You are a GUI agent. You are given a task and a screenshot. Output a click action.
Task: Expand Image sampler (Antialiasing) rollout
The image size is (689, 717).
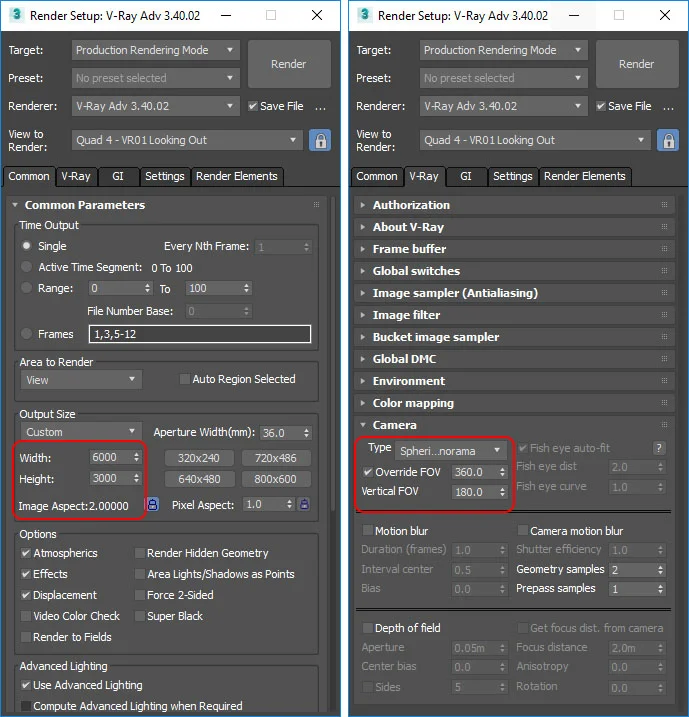(x=514, y=293)
